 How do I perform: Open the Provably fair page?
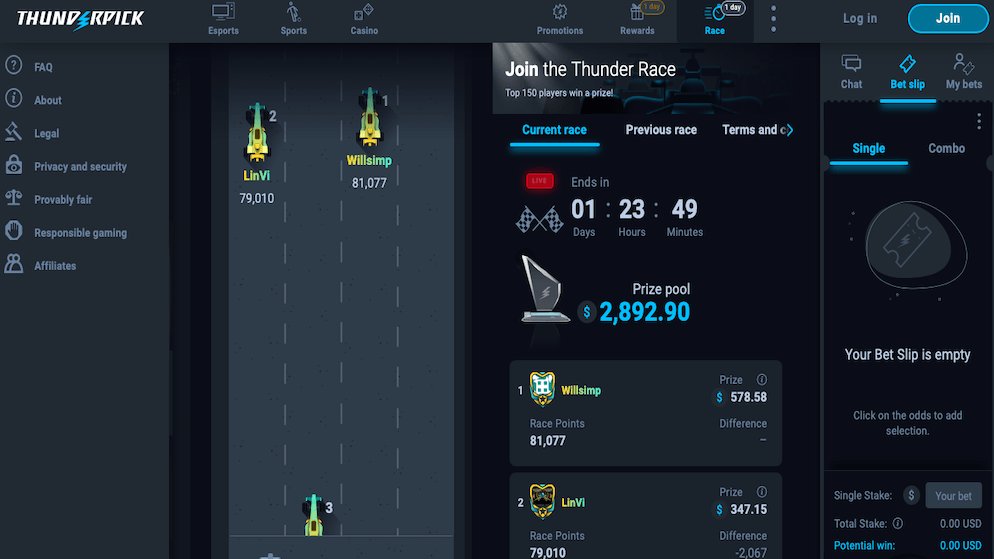pos(63,200)
